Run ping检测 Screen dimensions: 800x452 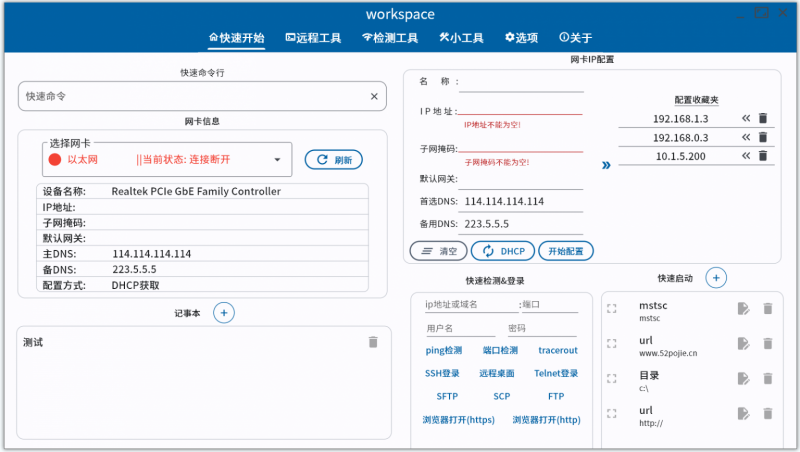(x=443, y=350)
